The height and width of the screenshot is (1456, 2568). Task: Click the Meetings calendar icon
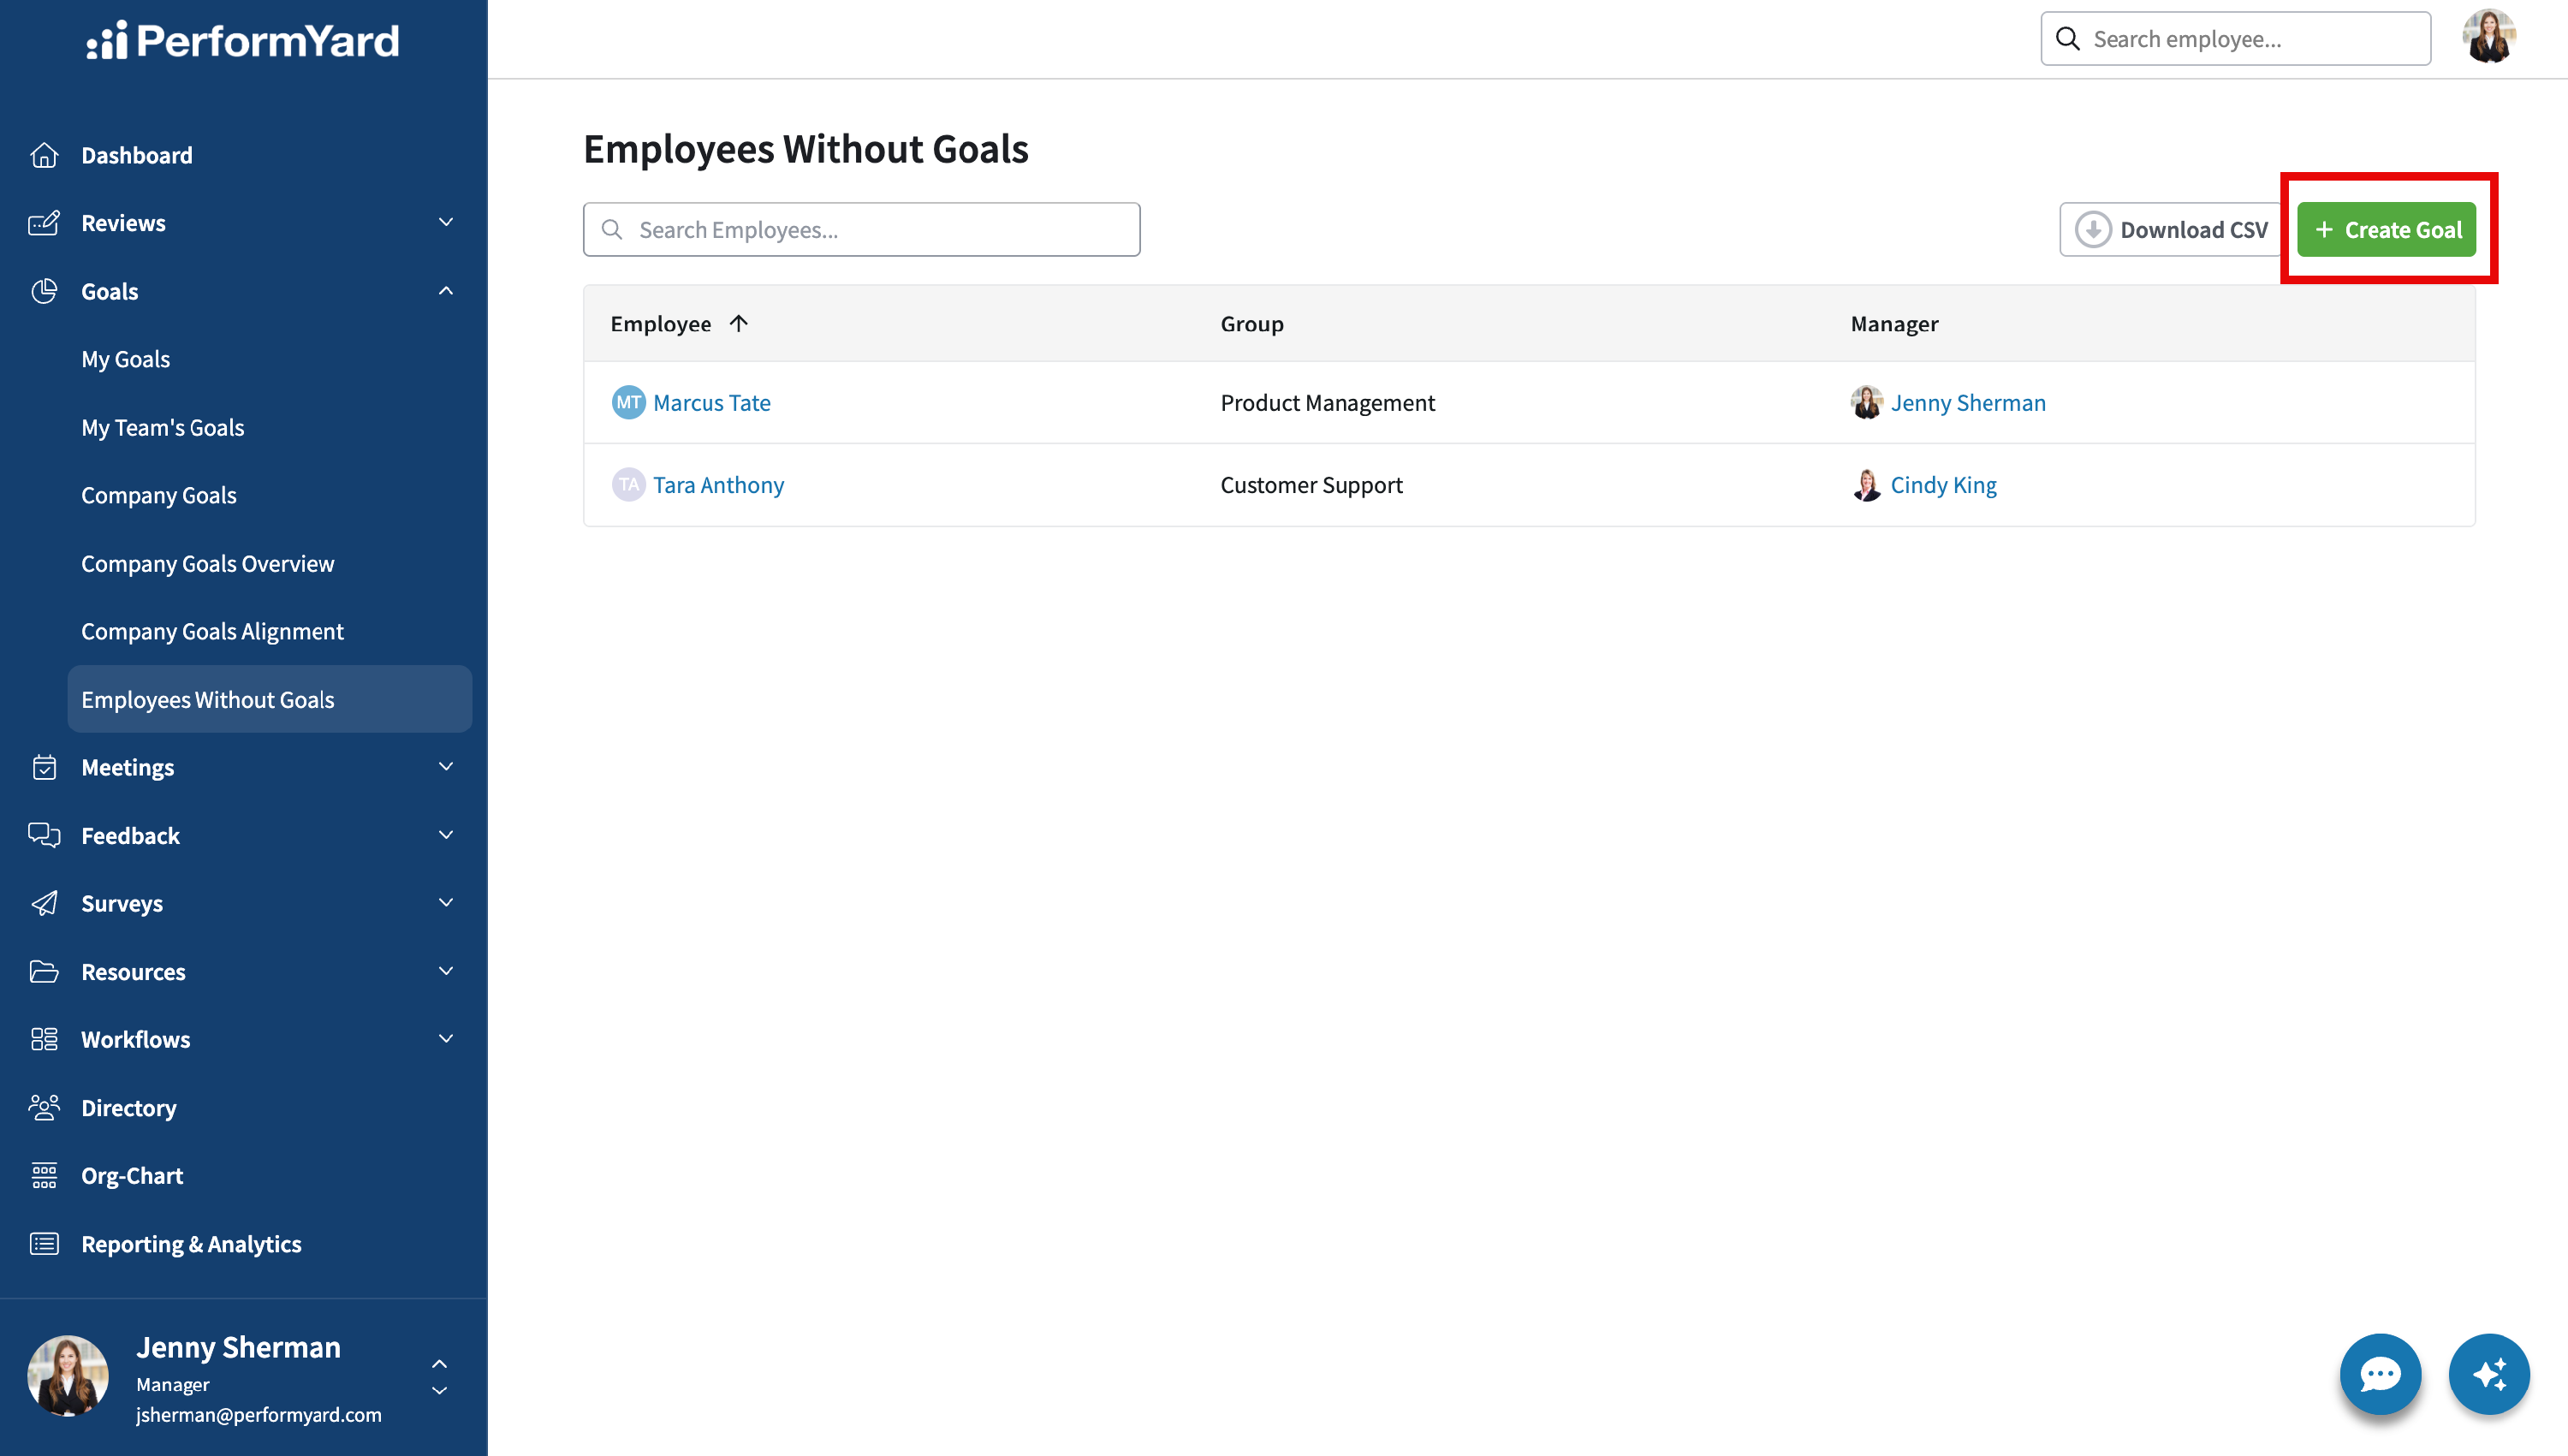pos(44,767)
